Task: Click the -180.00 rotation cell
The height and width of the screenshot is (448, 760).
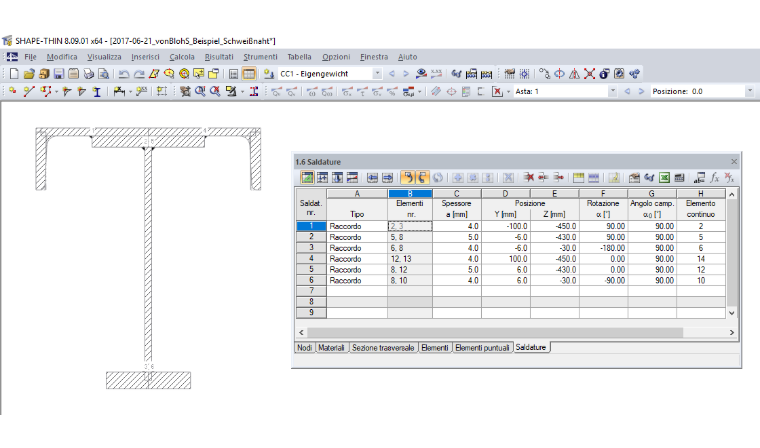Action: (x=603, y=248)
